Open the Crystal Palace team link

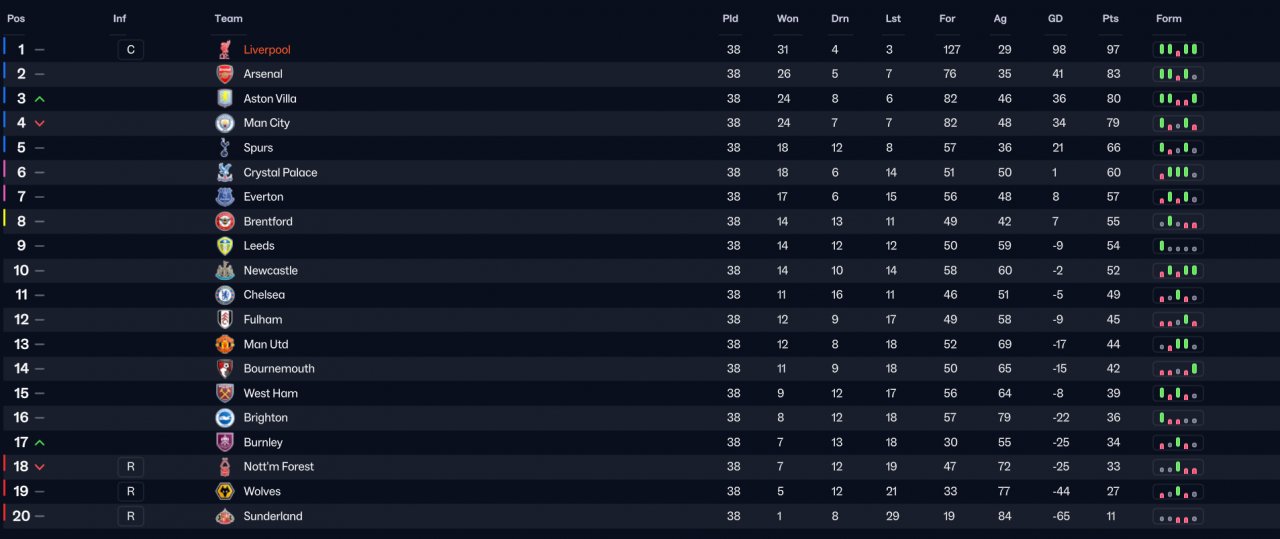(x=280, y=173)
